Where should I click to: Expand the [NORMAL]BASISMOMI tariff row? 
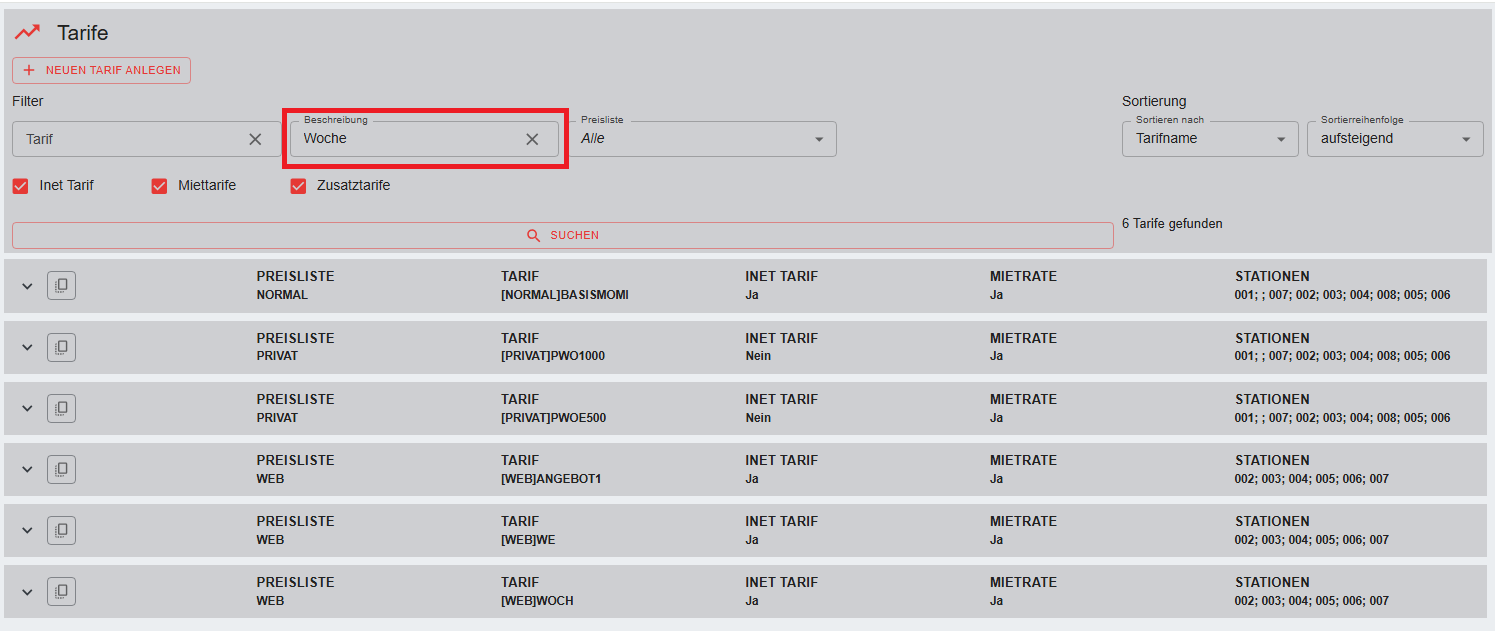click(27, 286)
